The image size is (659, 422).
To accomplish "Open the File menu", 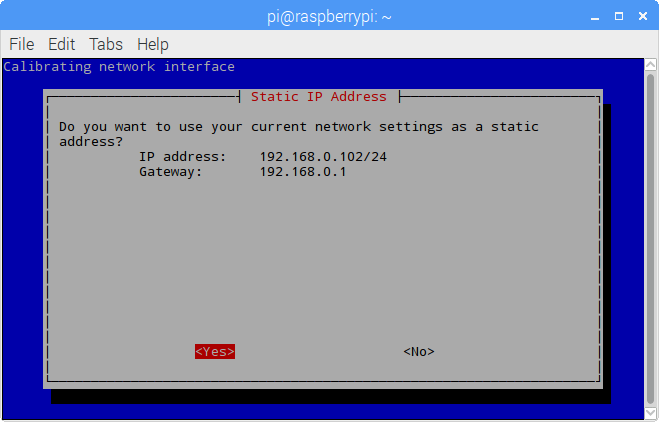I will coord(21,44).
